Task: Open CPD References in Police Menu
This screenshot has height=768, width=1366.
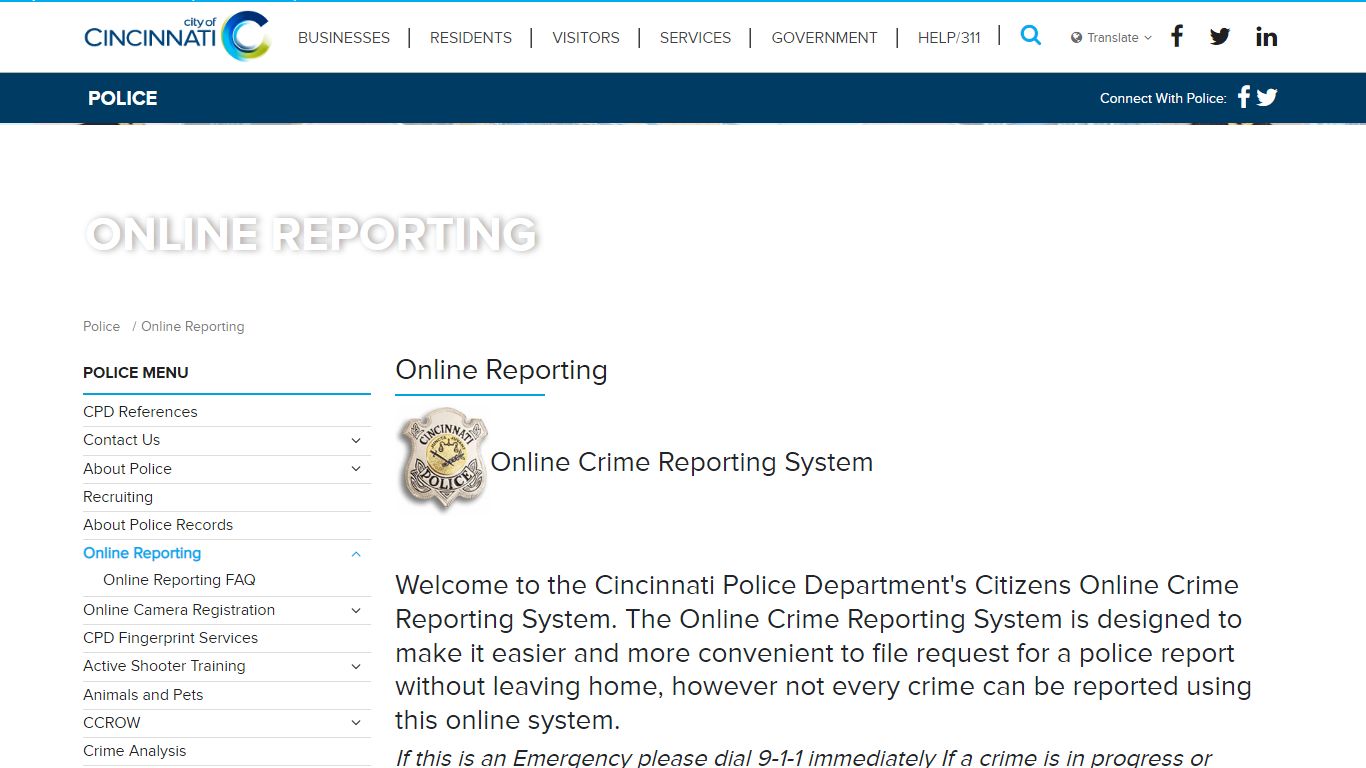Action: coord(140,412)
